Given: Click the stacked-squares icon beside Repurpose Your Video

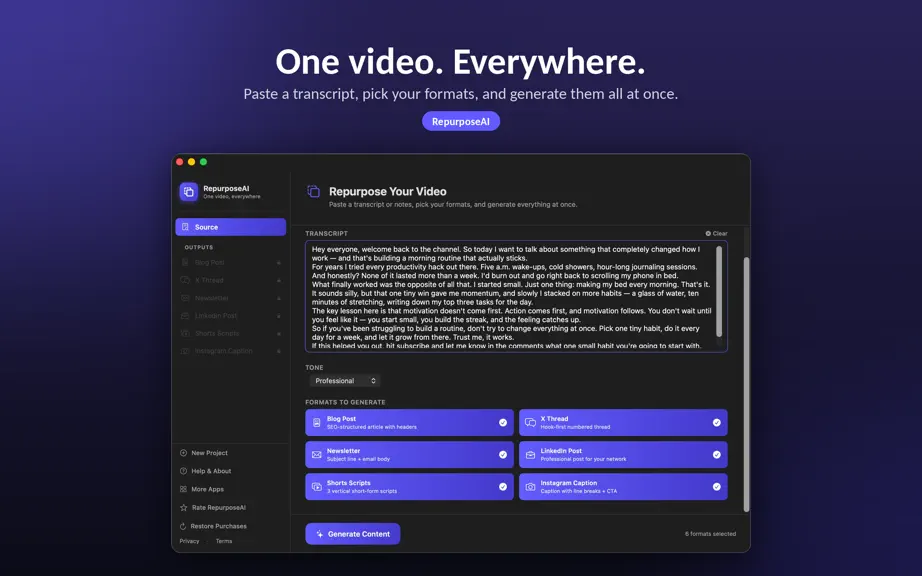Looking at the screenshot, I should [x=314, y=191].
